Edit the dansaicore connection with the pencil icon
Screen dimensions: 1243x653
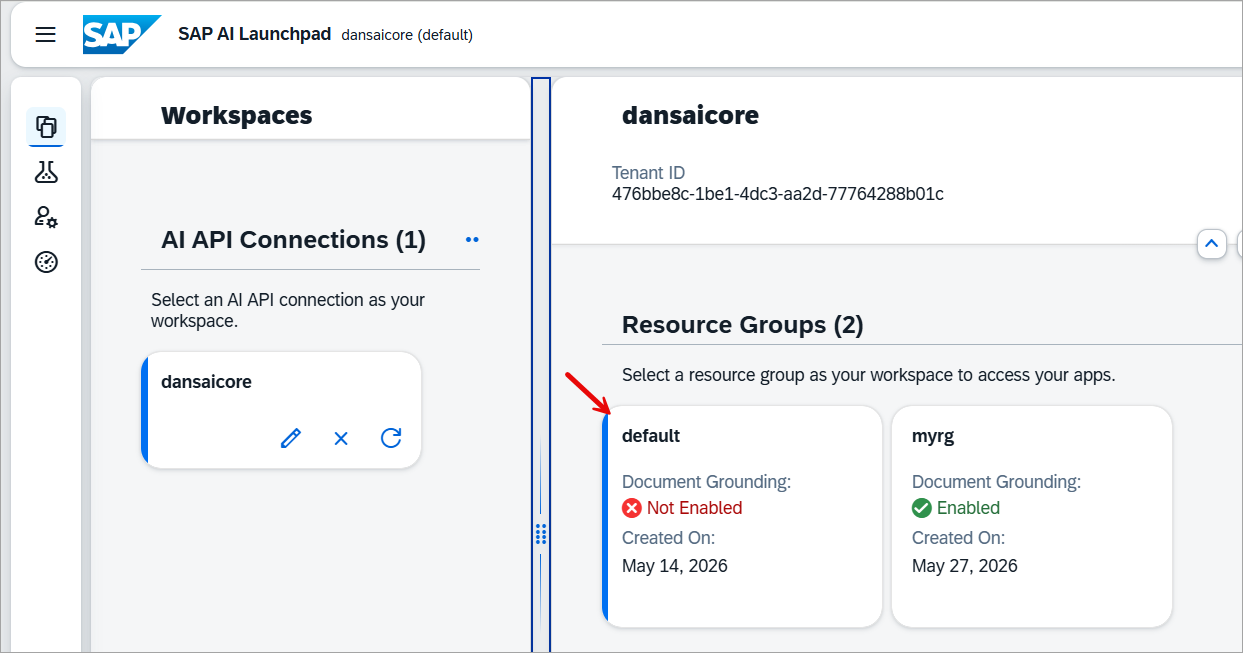pyautogui.click(x=291, y=438)
